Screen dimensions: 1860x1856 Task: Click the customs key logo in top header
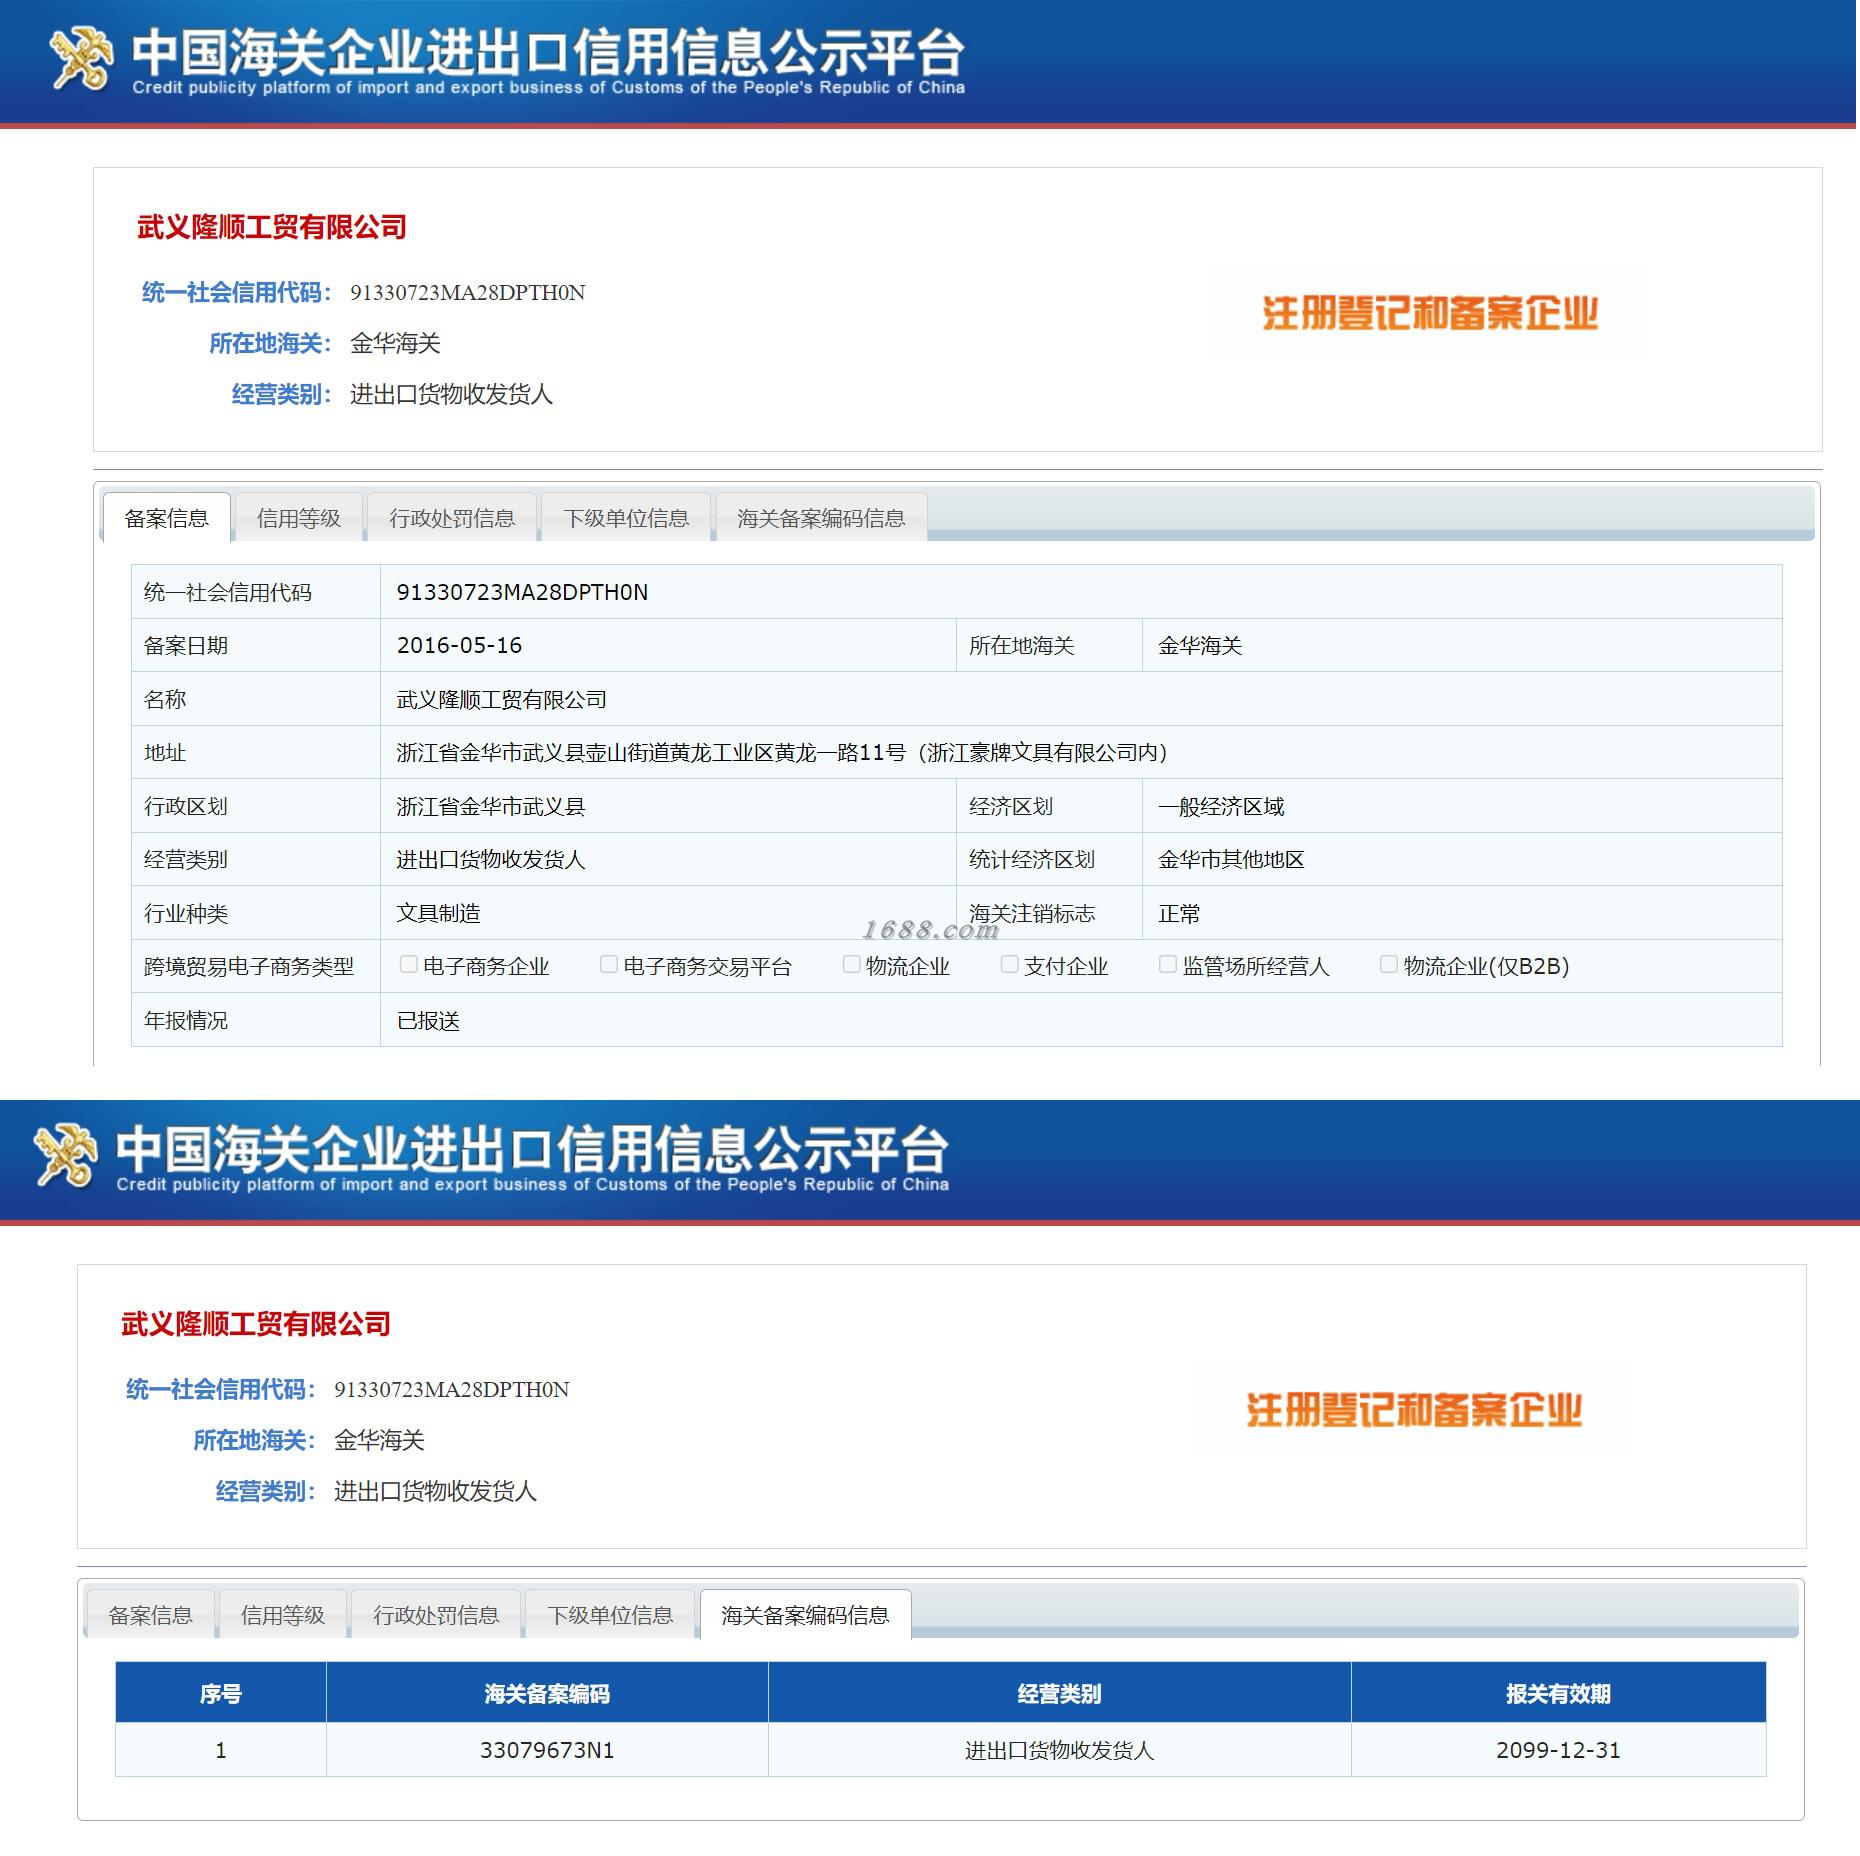[82, 59]
